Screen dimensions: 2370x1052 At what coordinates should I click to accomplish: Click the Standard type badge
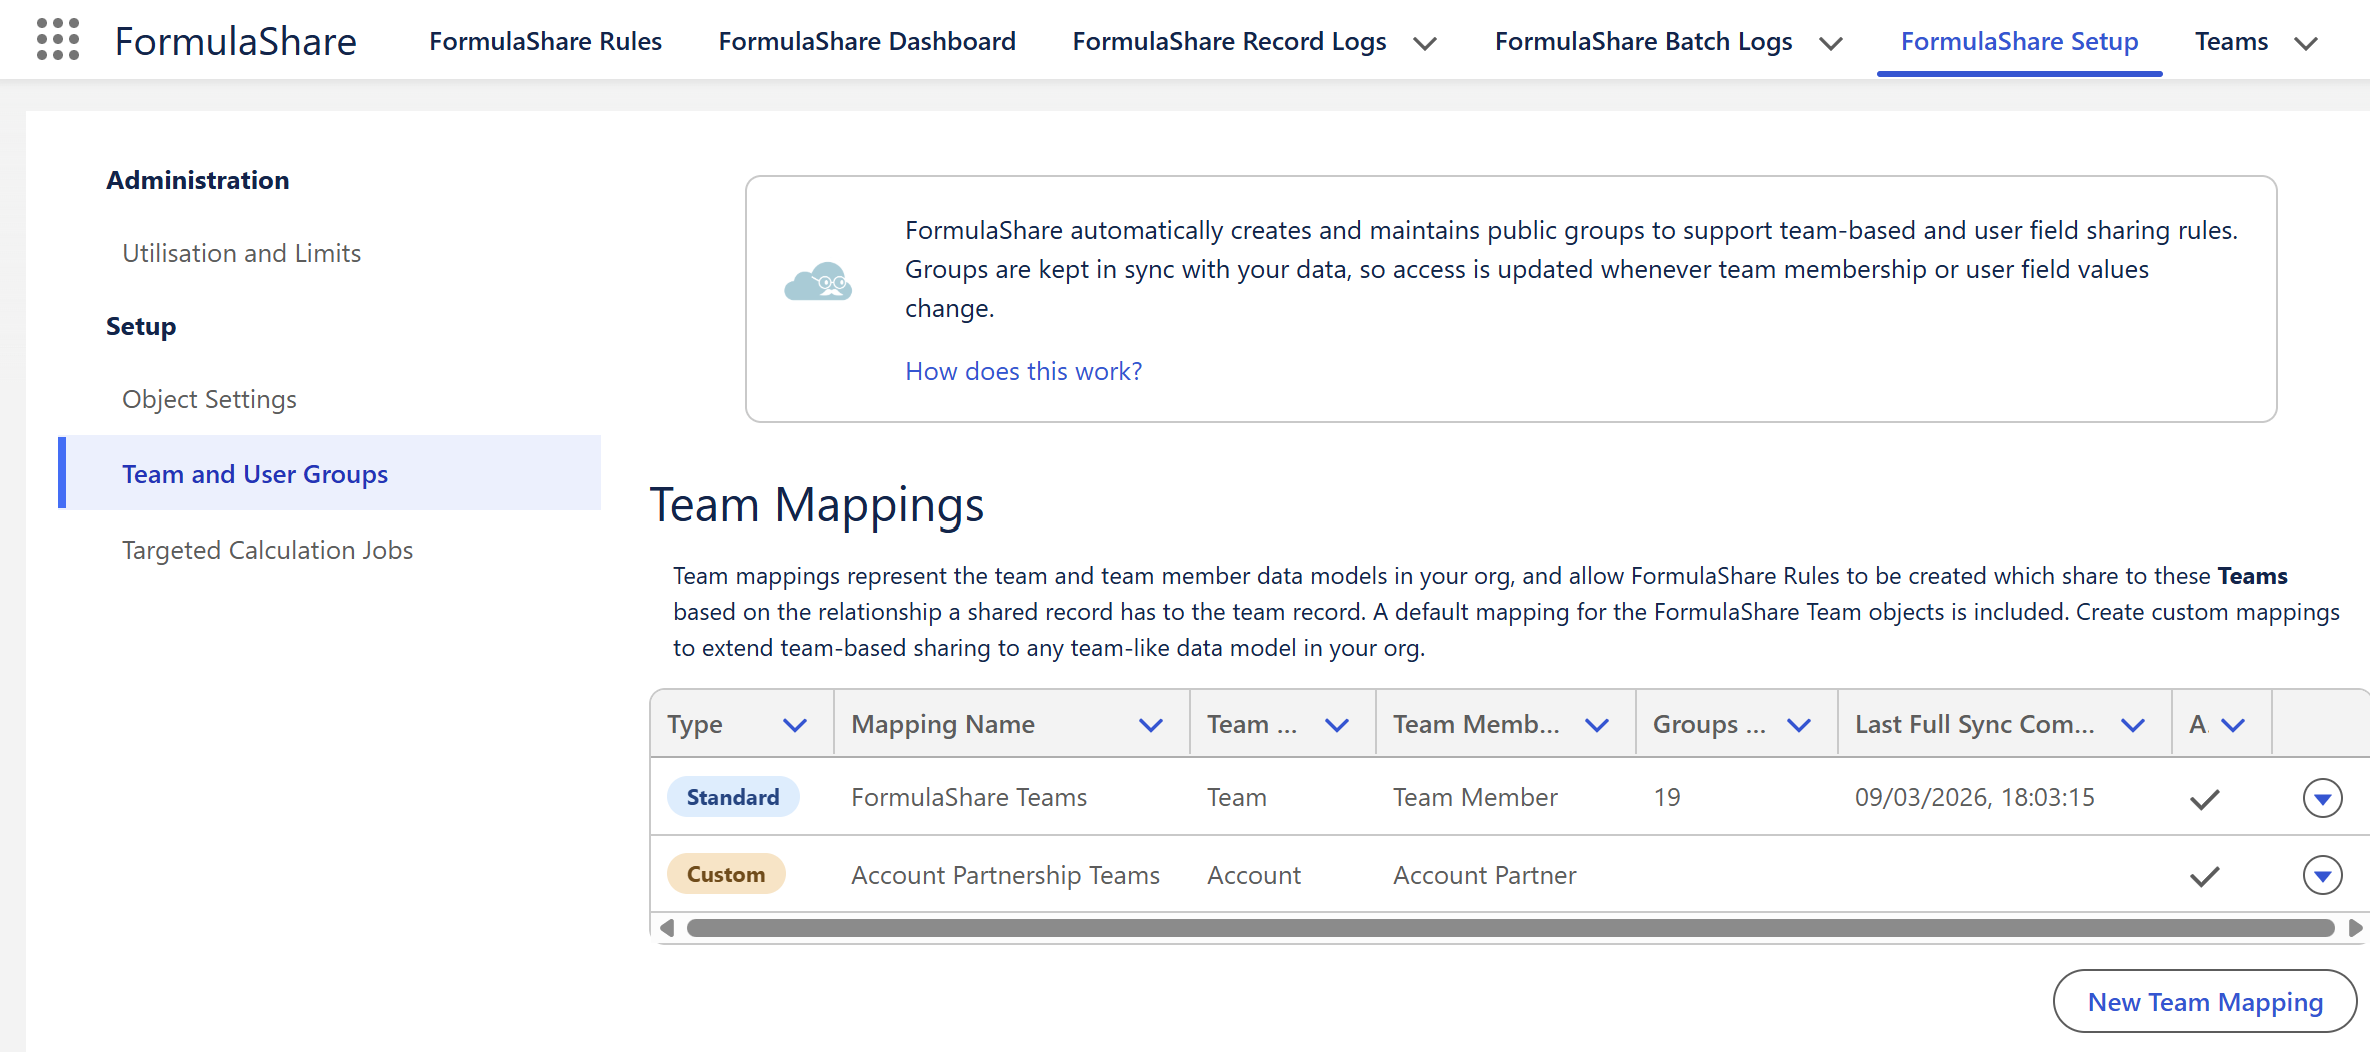click(733, 797)
